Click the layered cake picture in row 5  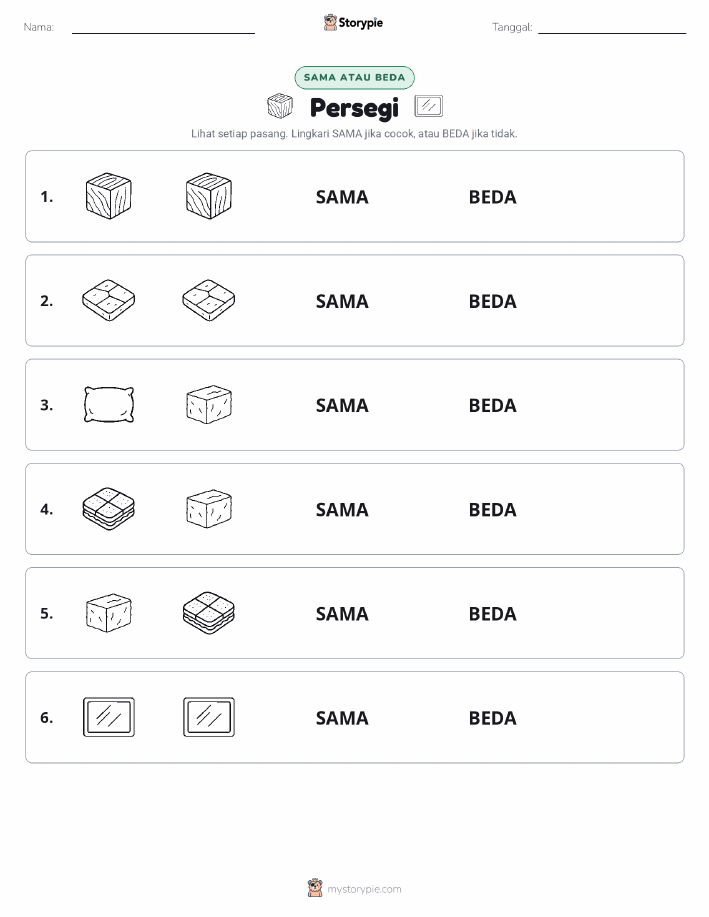[x=209, y=613]
